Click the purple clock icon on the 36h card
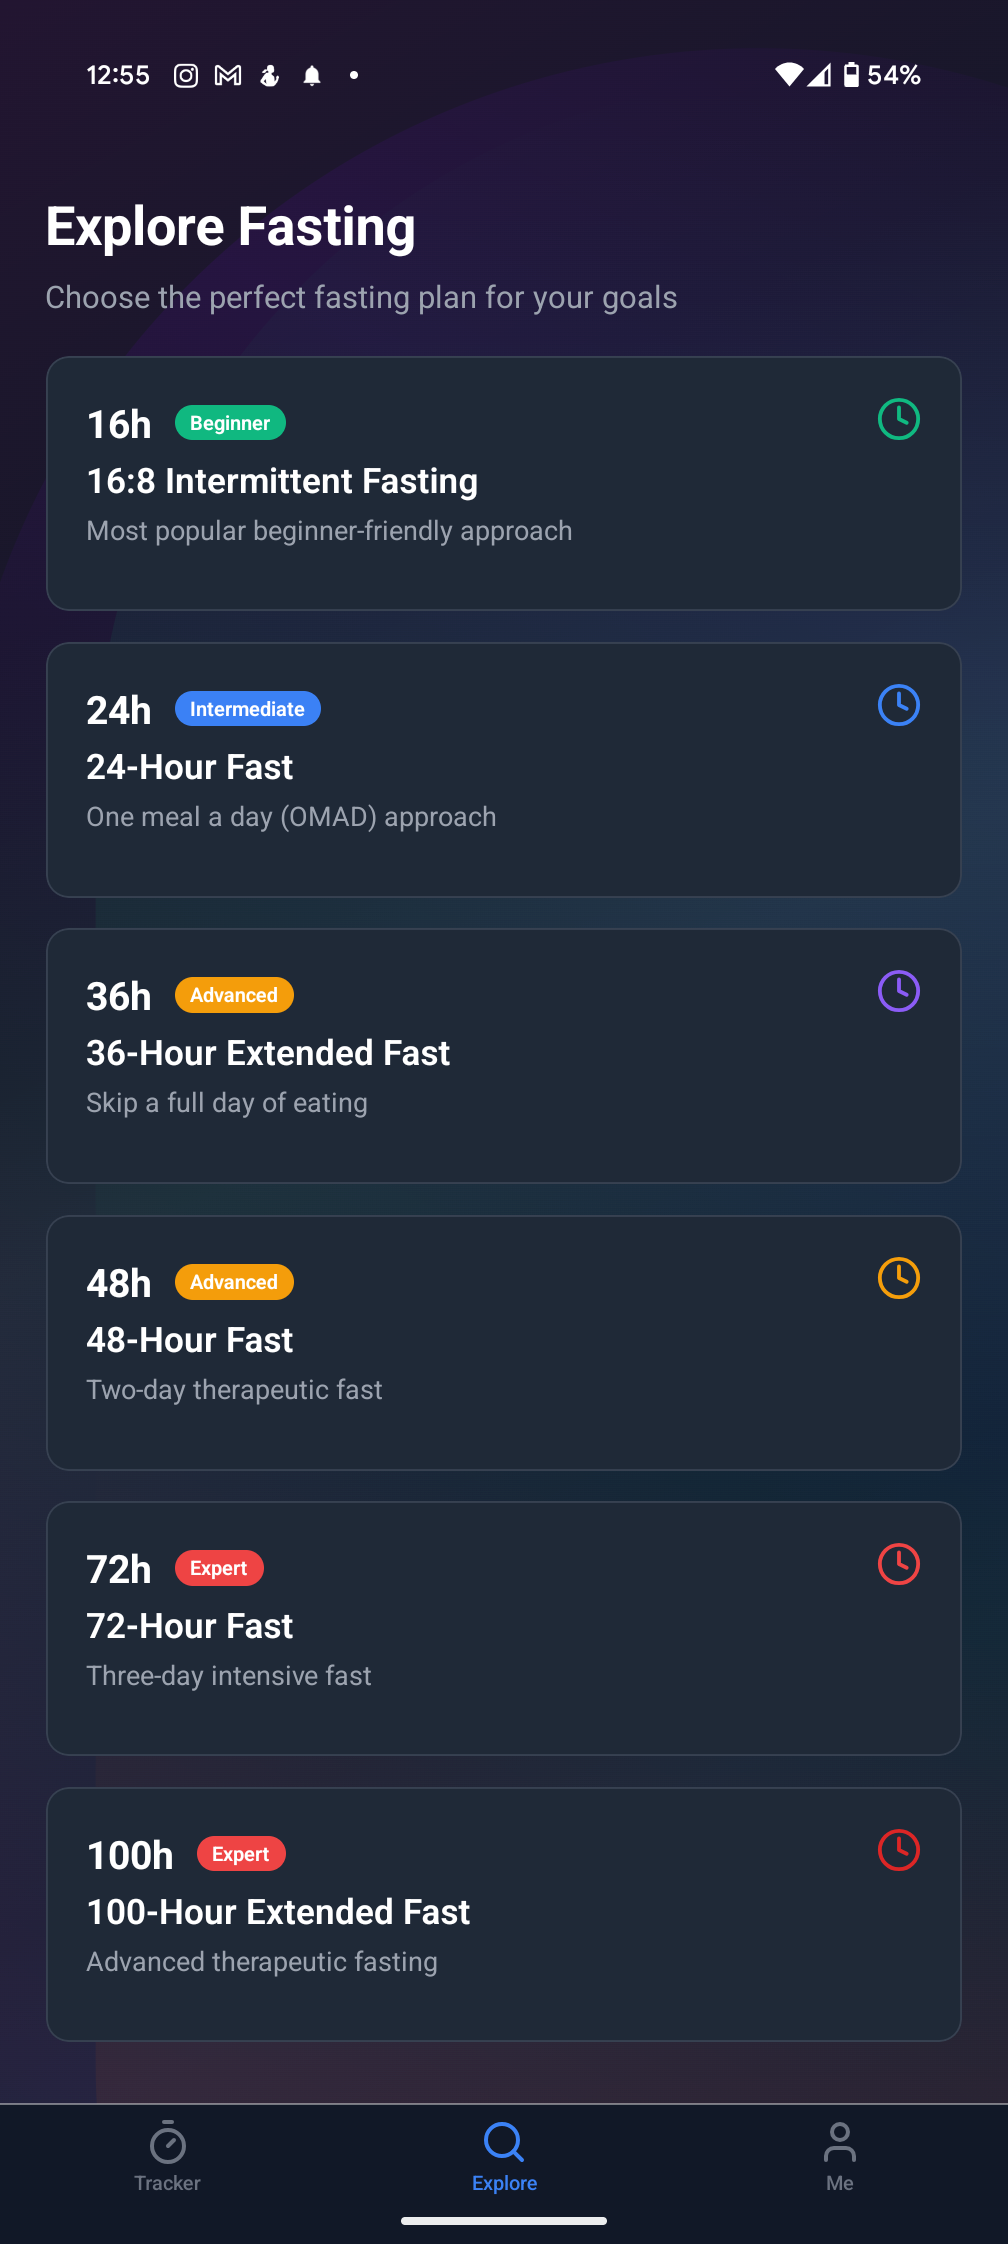The width and height of the screenshot is (1008, 2244). [x=898, y=991]
